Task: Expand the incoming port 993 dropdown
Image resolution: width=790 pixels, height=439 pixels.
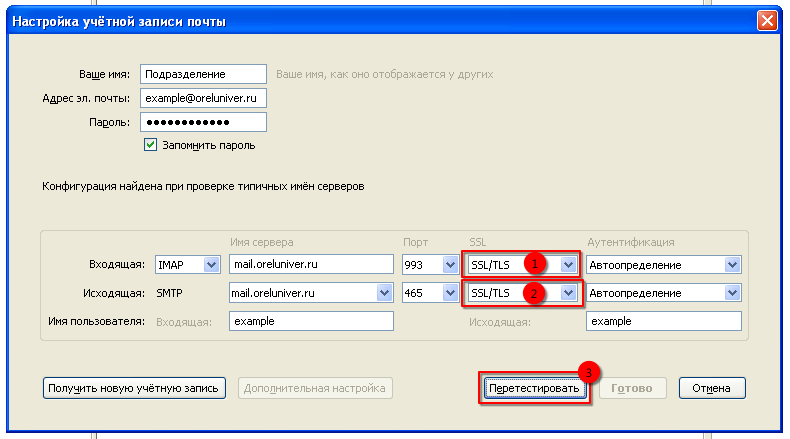Action: 430,265
